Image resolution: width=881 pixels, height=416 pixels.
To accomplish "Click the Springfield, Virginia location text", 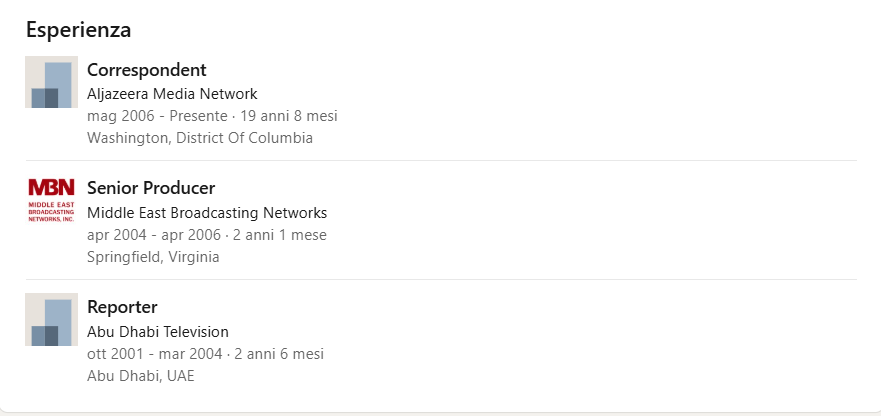I will tap(153, 257).
